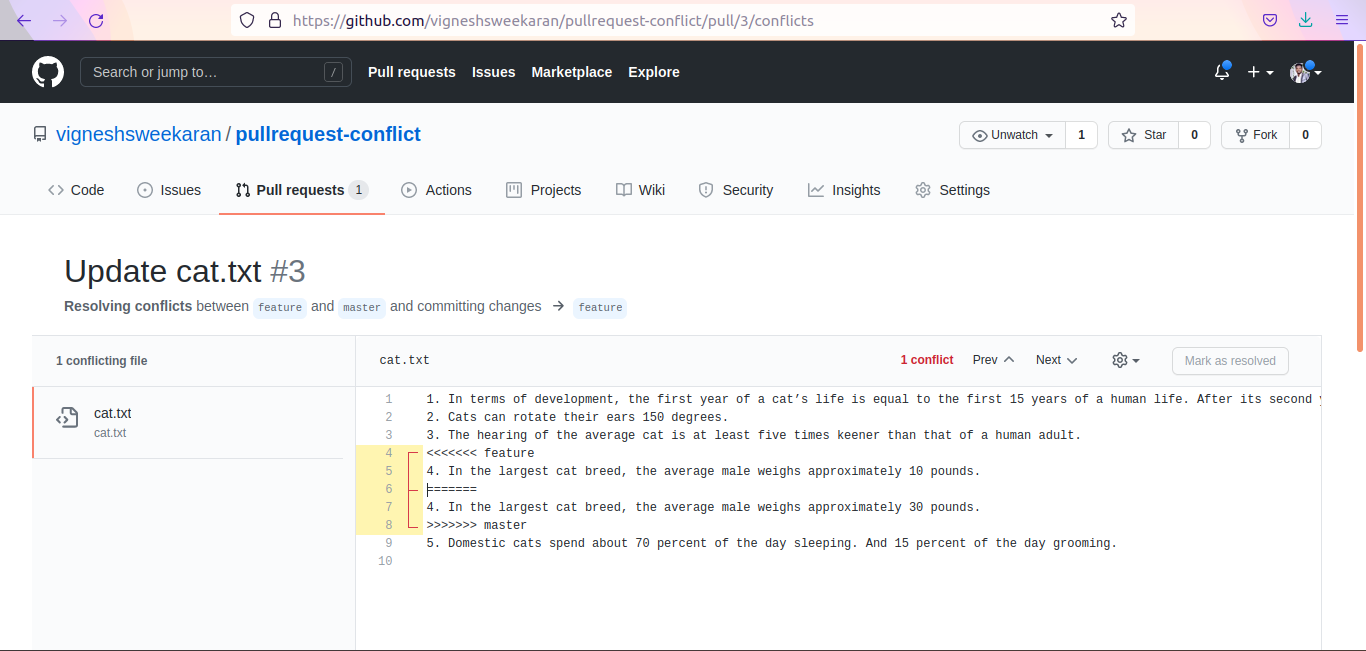
Task: Open pullrequest-conflict repository link
Action: coord(328,134)
